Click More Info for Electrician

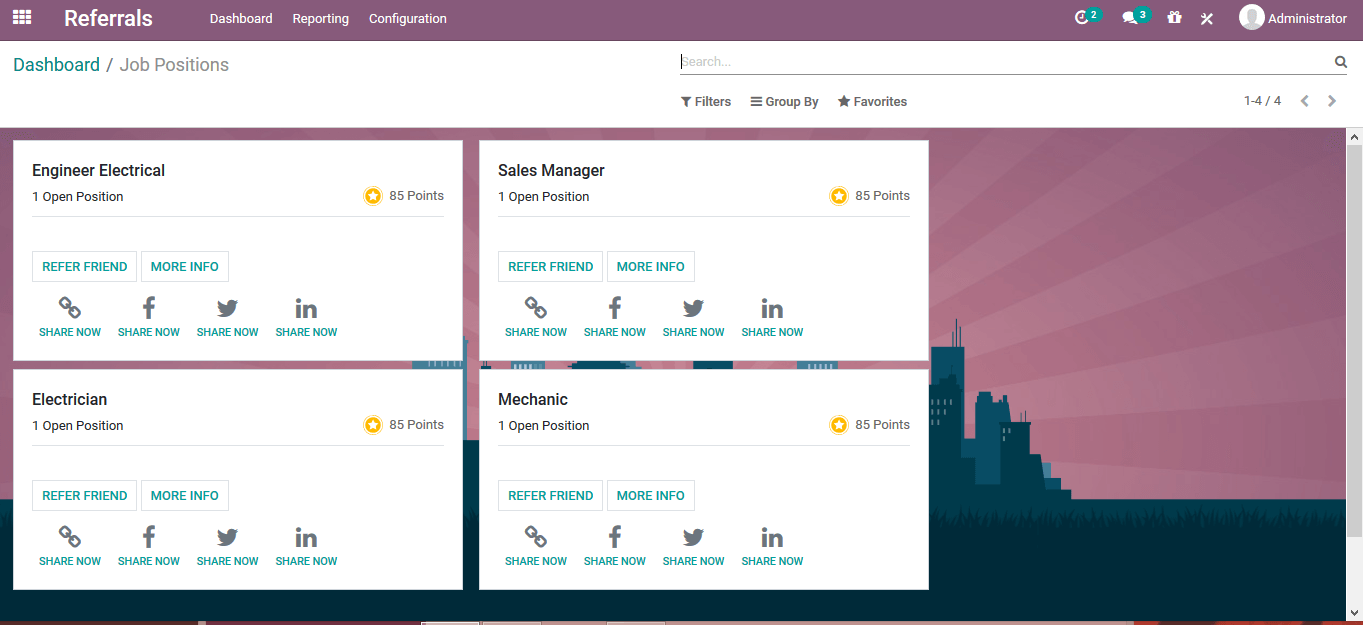(185, 496)
